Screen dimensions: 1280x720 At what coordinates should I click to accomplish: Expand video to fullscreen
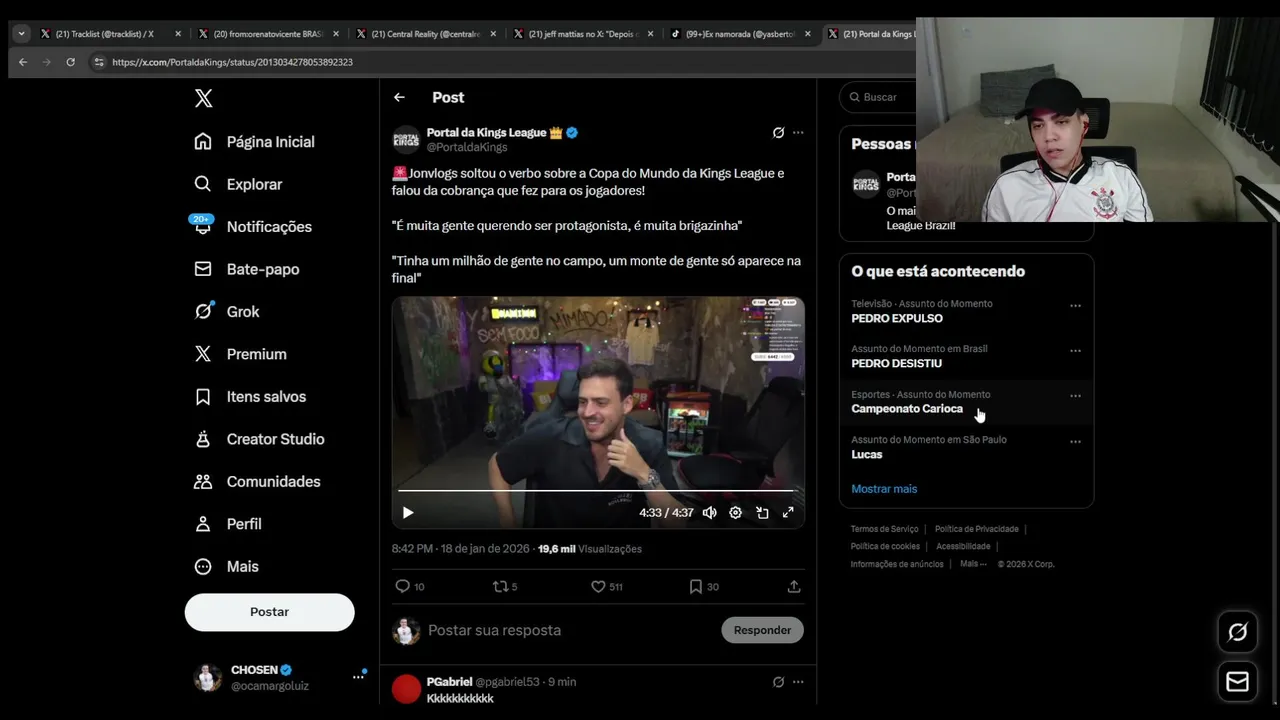pyautogui.click(x=788, y=512)
